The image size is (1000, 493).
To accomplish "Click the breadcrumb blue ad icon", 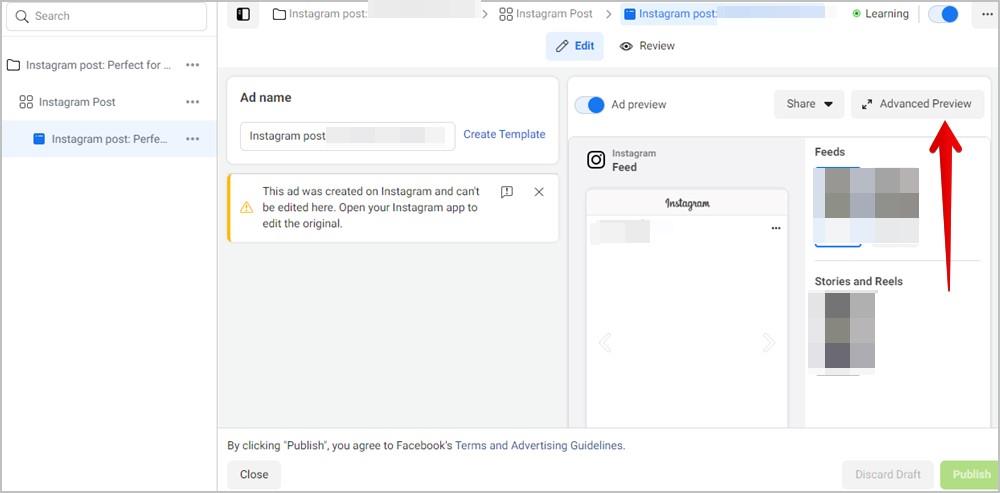I will point(629,14).
